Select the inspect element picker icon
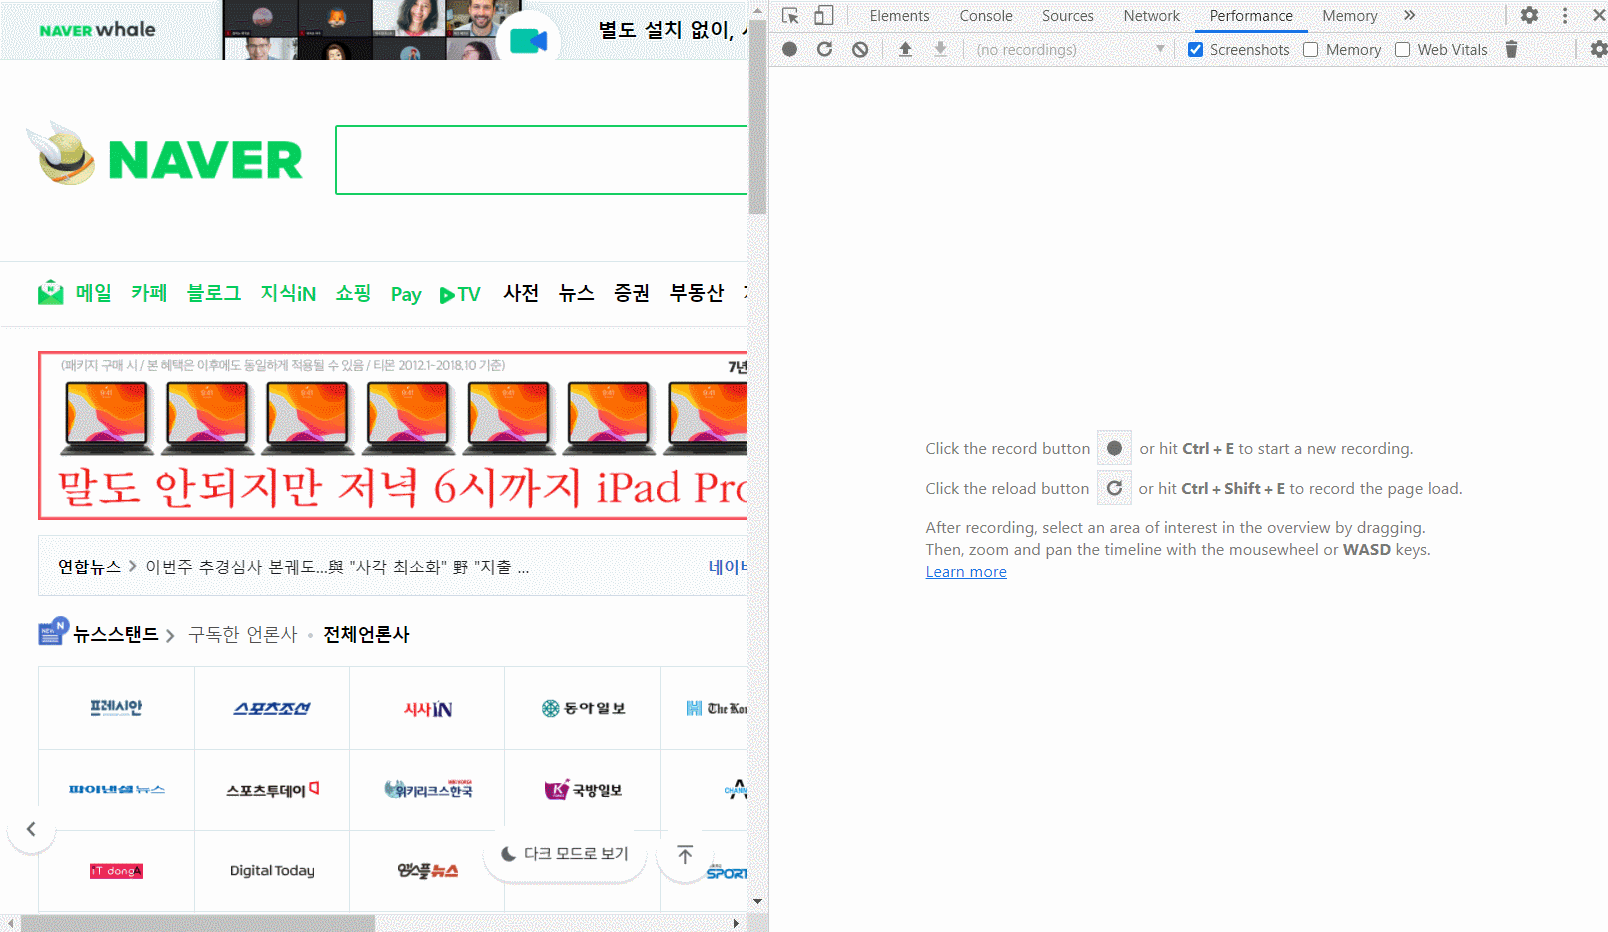1608x932 pixels. 790,16
